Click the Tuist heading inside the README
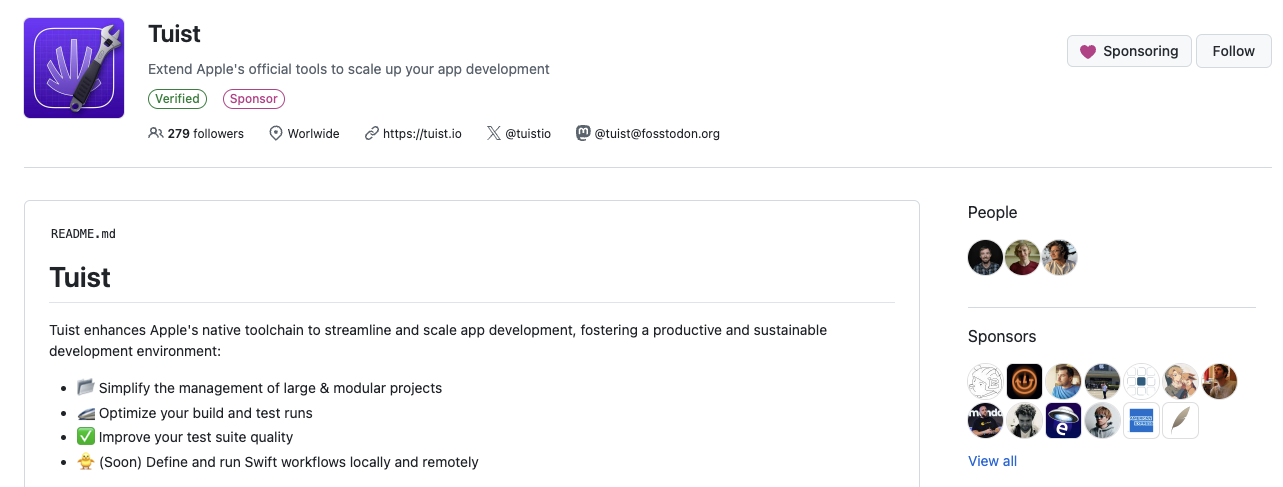The height and width of the screenshot is (487, 1283). pyautogui.click(x=80, y=277)
